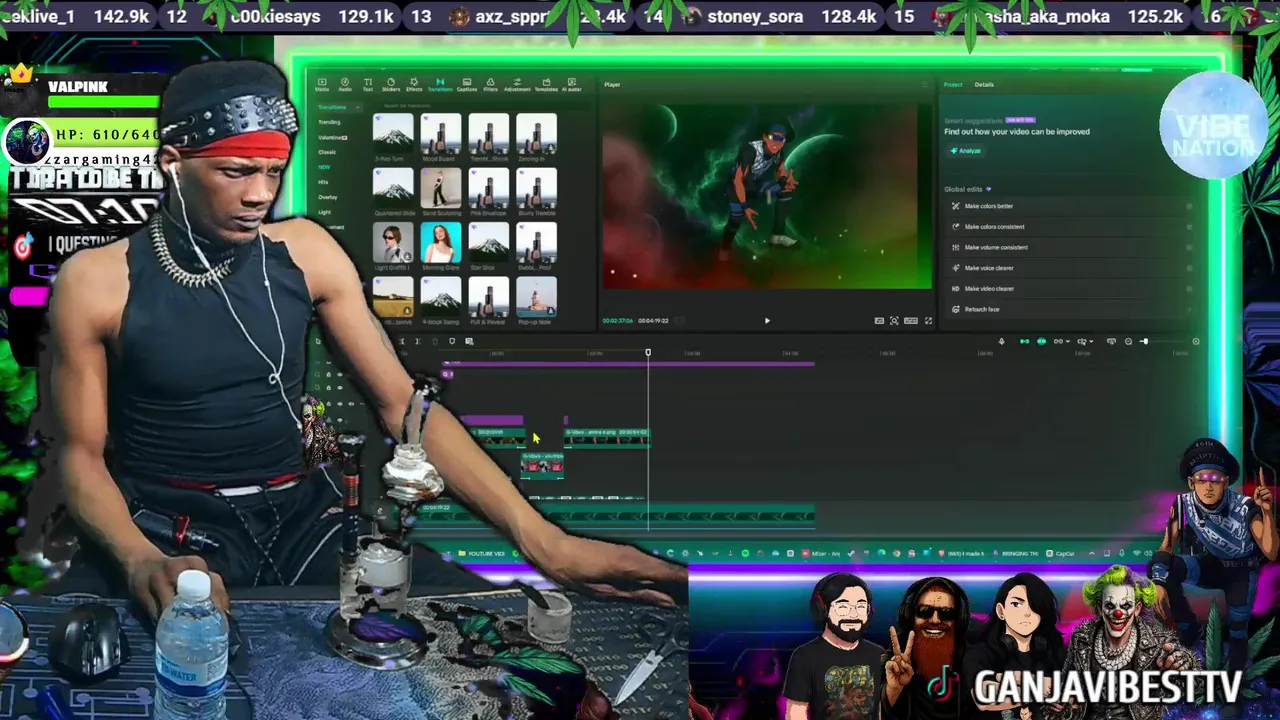Image resolution: width=1280 pixels, height=720 pixels.
Task: Switch to the Details tab
Action: click(984, 84)
